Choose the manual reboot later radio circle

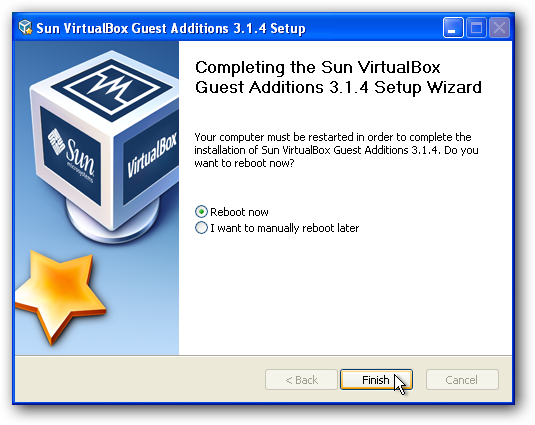(x=201, y=228)
